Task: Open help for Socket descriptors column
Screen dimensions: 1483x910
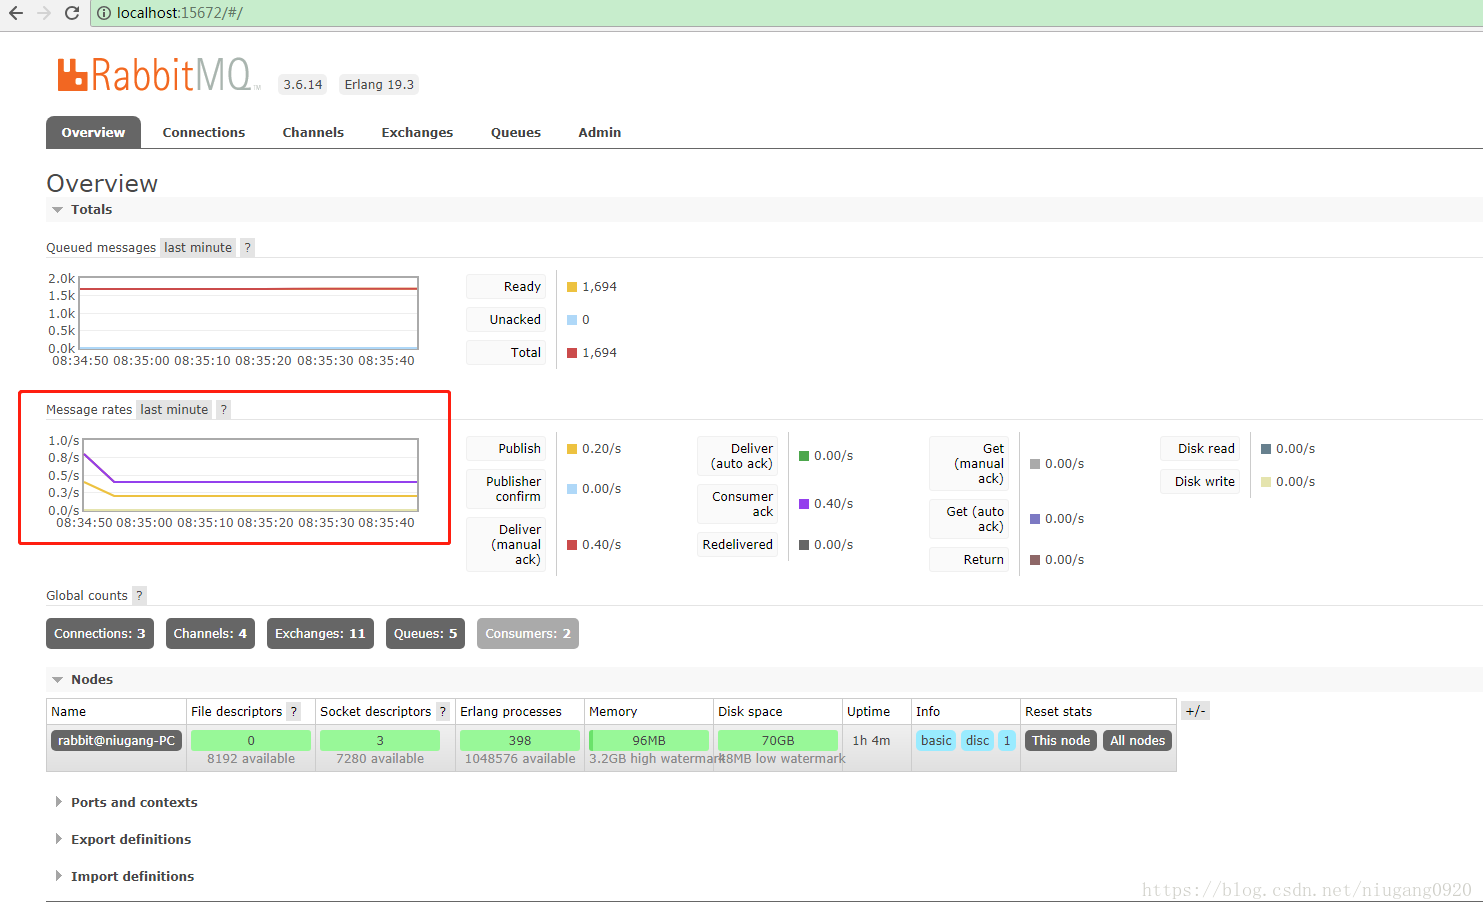Action: [442, 712]
